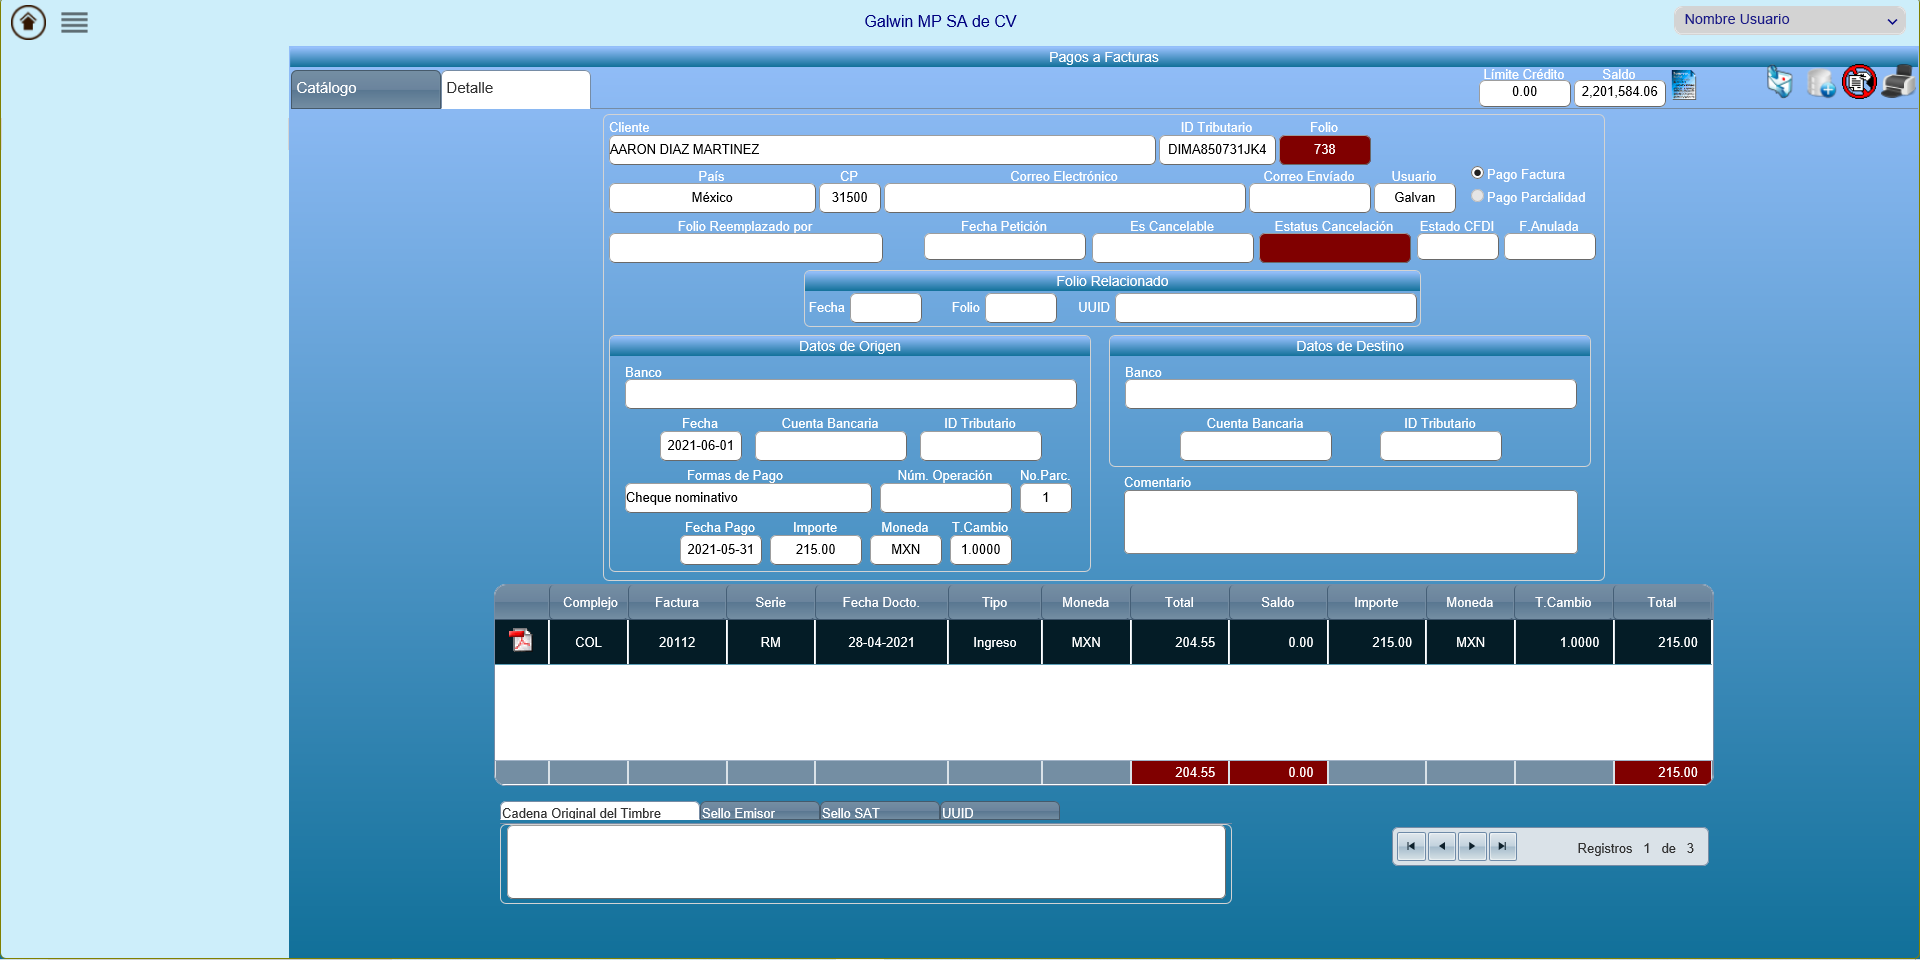This screenshot has height=960, width=1920.
Task: Click destination ID Tributario field
Action: click(x=1441, y=446)
